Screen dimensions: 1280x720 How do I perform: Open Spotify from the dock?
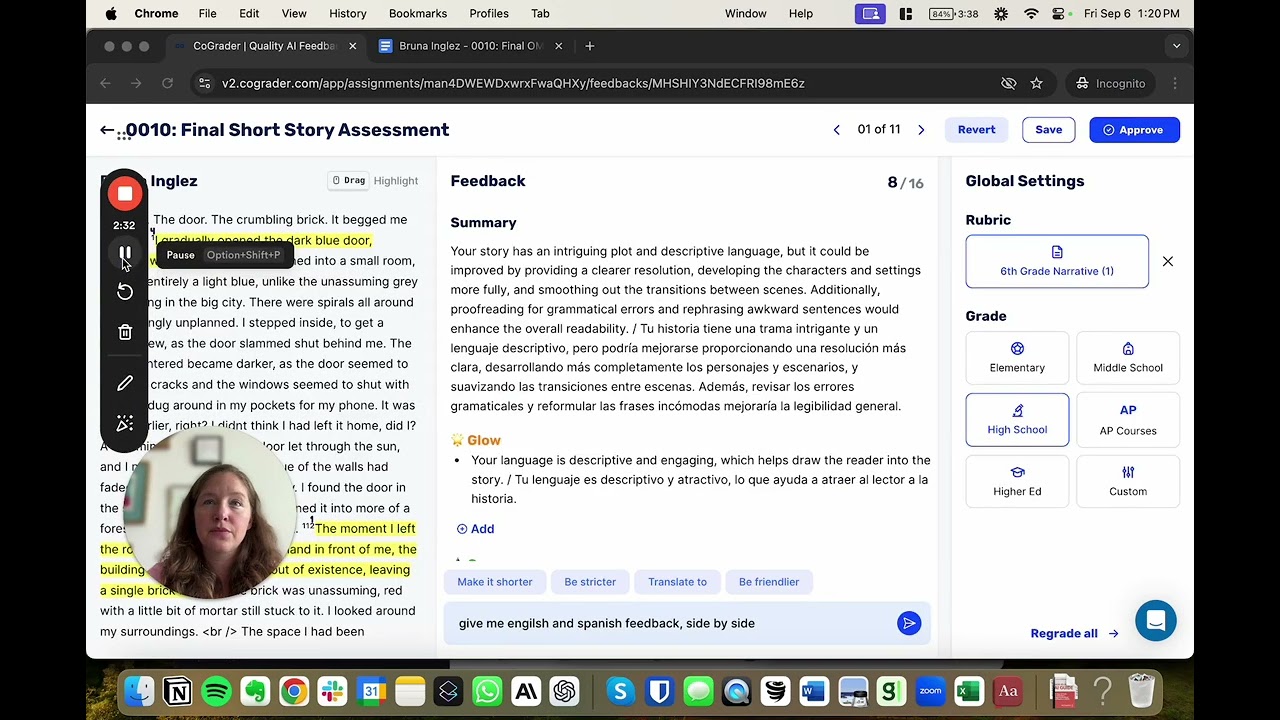click(216, 691)
